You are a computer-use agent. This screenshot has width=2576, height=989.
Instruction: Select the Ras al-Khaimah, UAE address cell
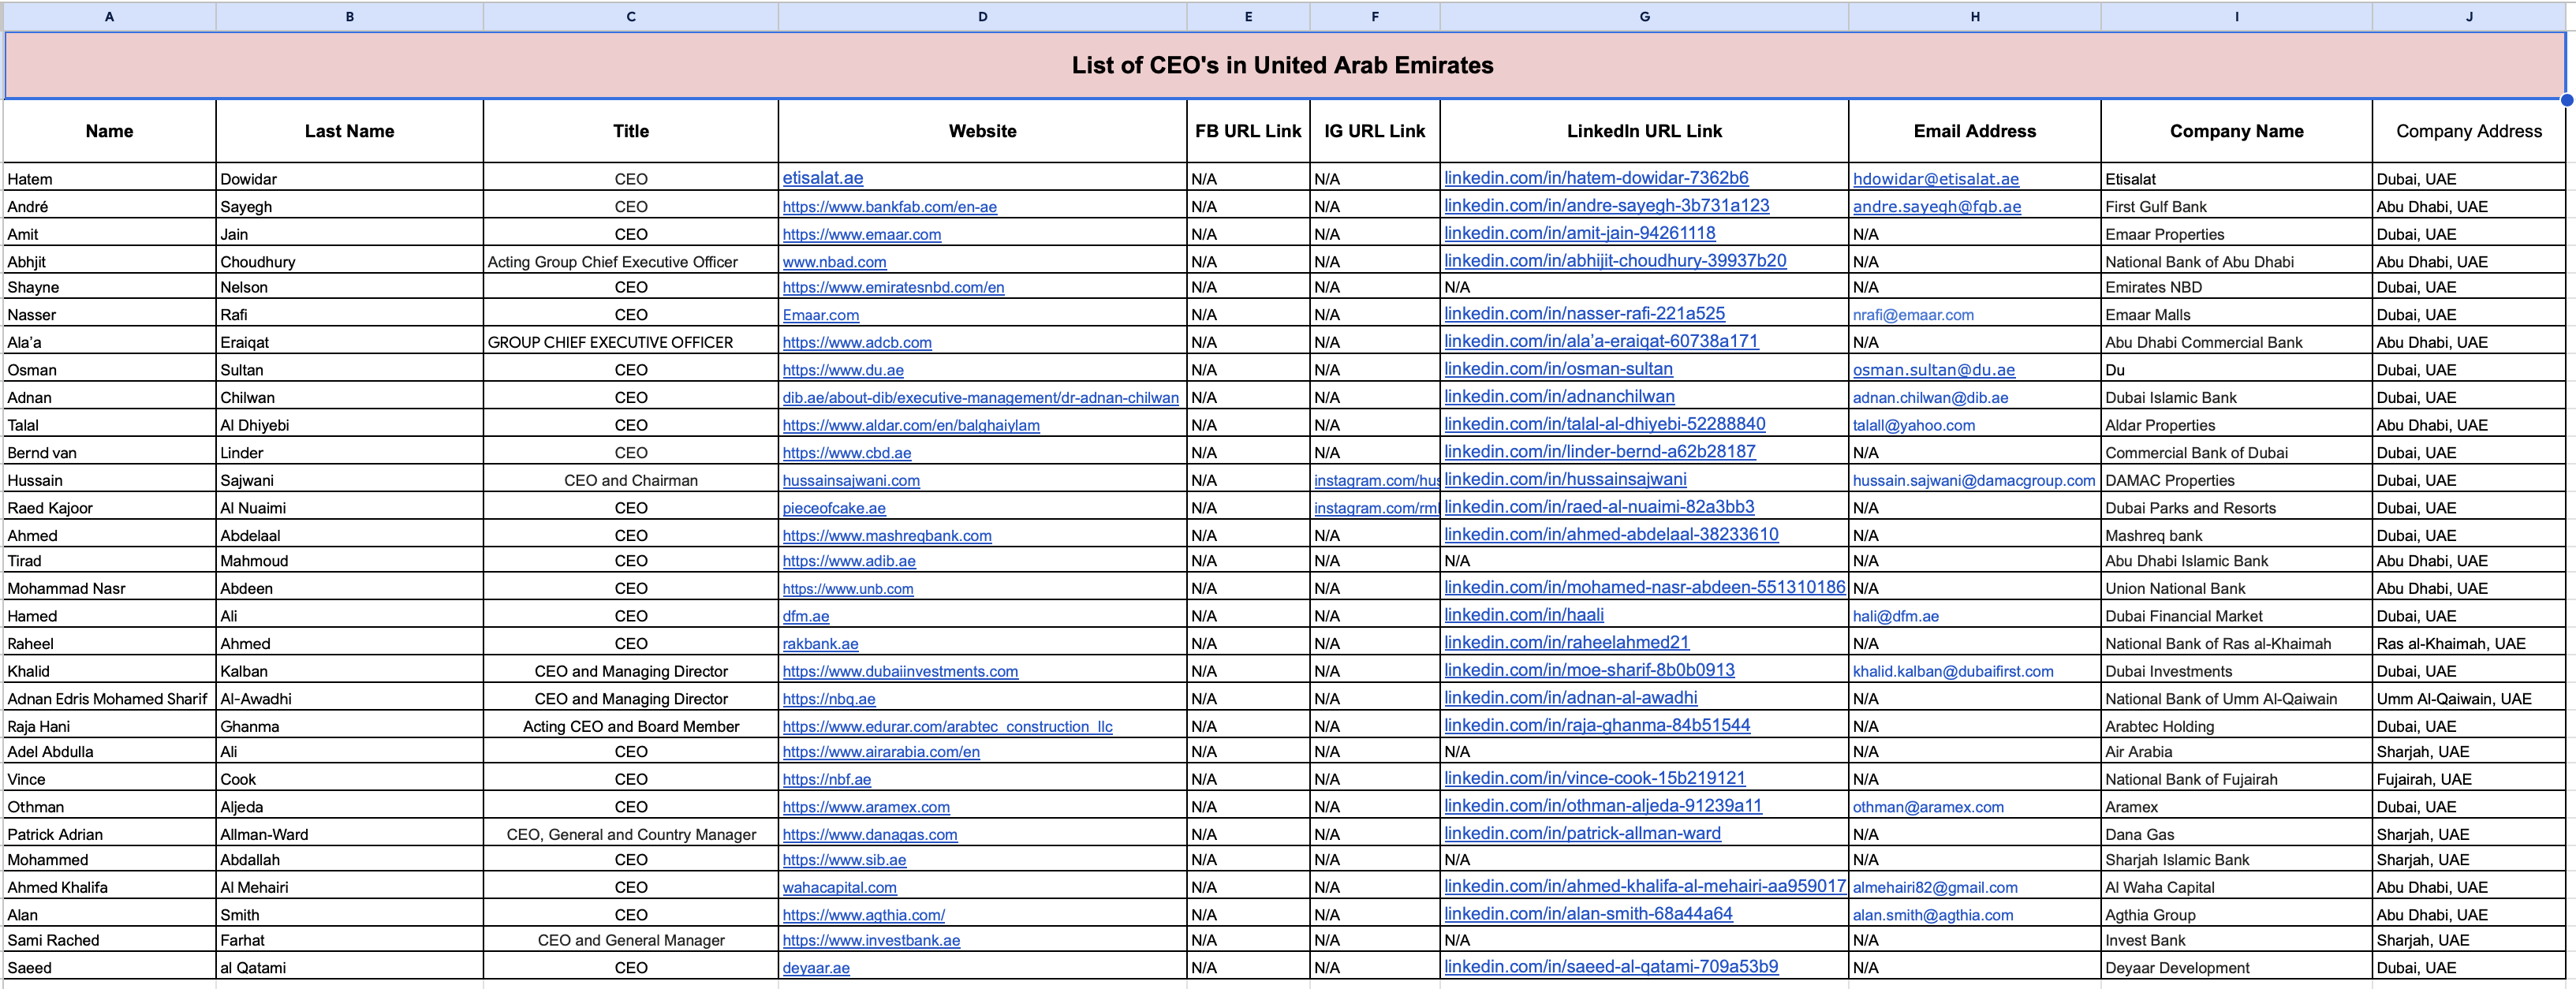(2469, 643)
